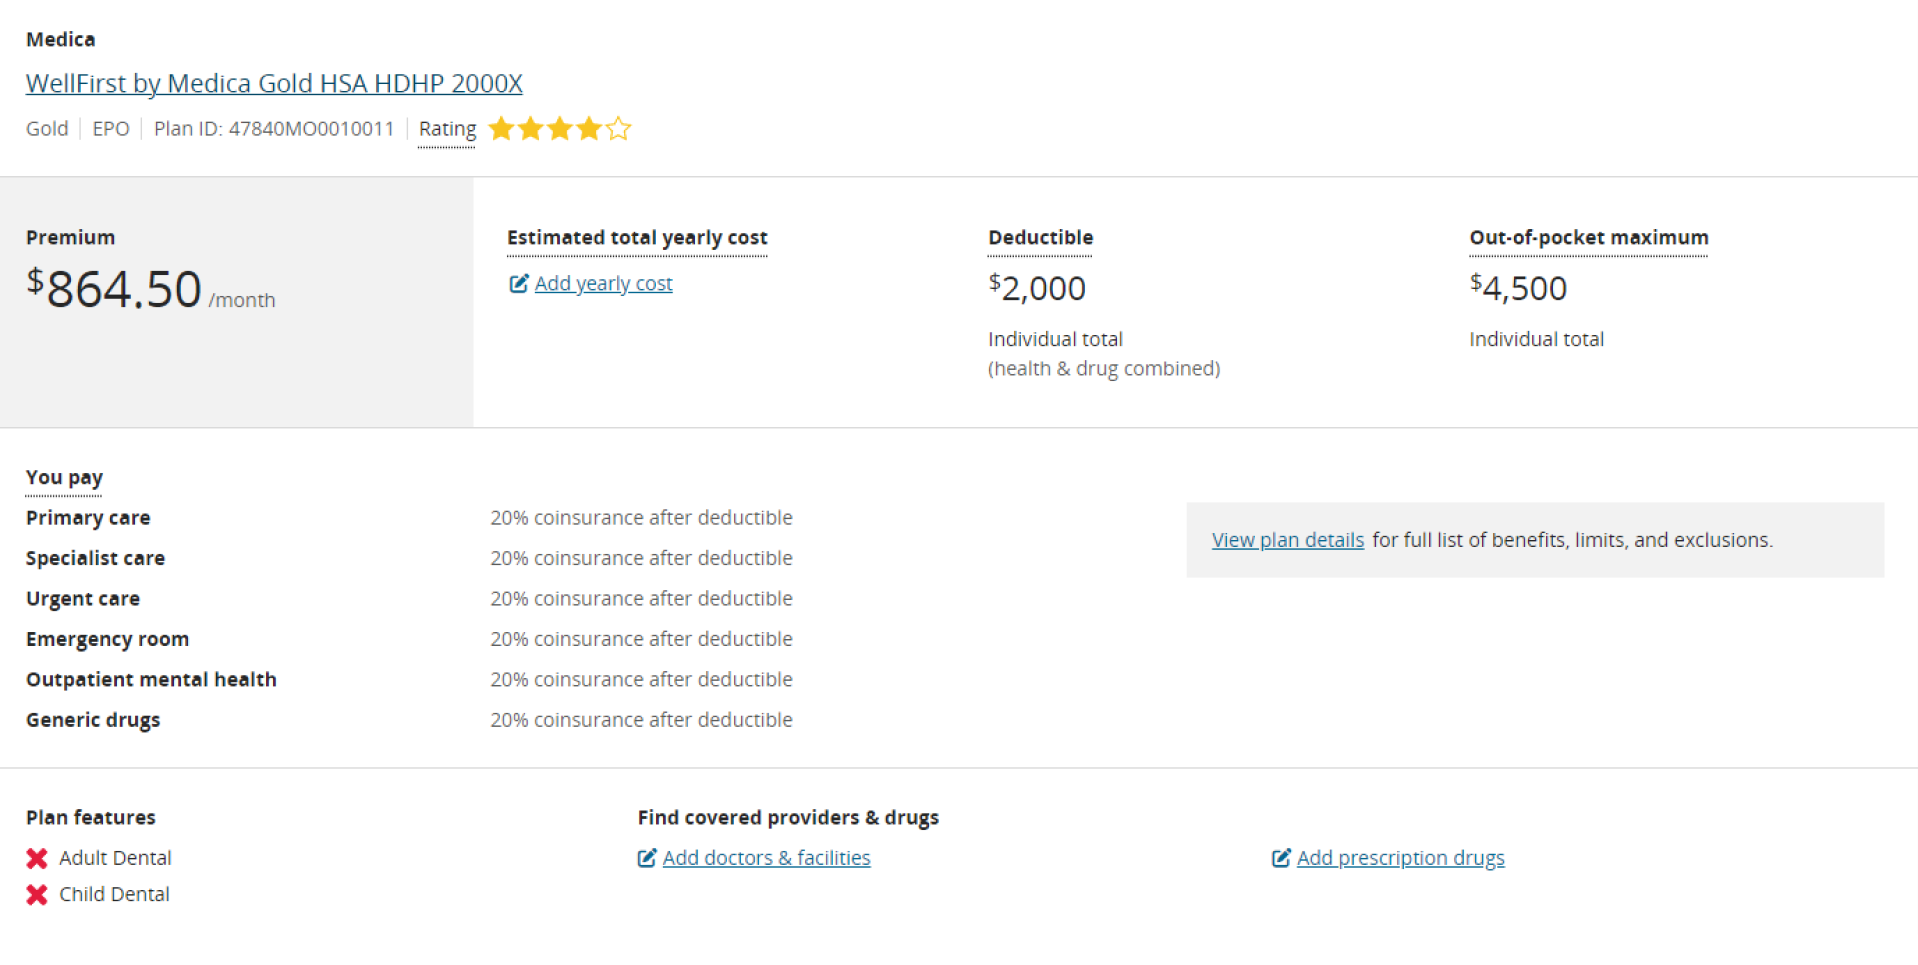Click the Plan ID 47840MO0010011 text
Viewport: 1918px width, 965px height.
click(x=274, y=129)
